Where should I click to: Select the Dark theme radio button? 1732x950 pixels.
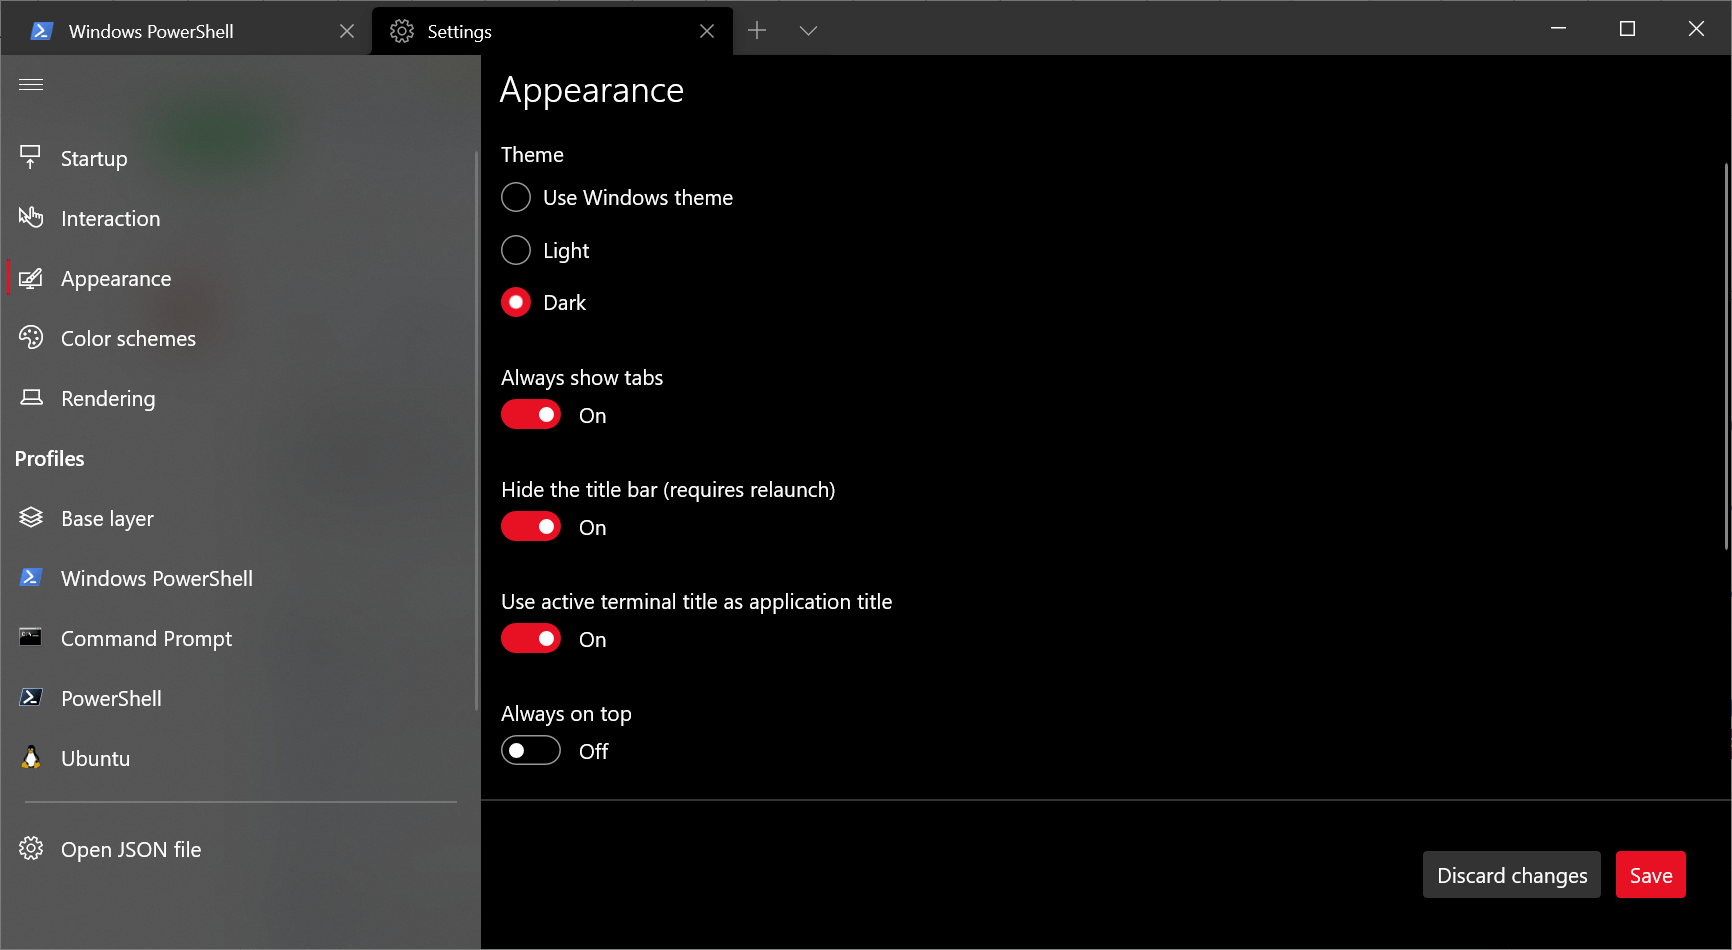[x=516, y=302]
